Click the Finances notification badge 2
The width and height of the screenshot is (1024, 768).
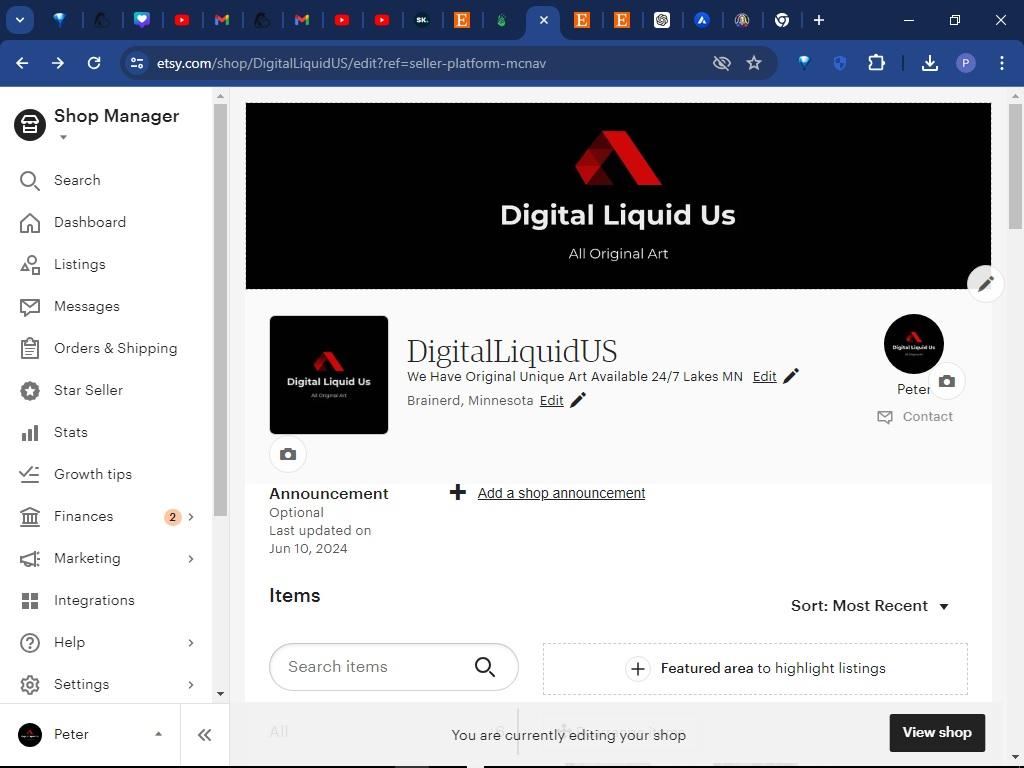coord(172,517)
